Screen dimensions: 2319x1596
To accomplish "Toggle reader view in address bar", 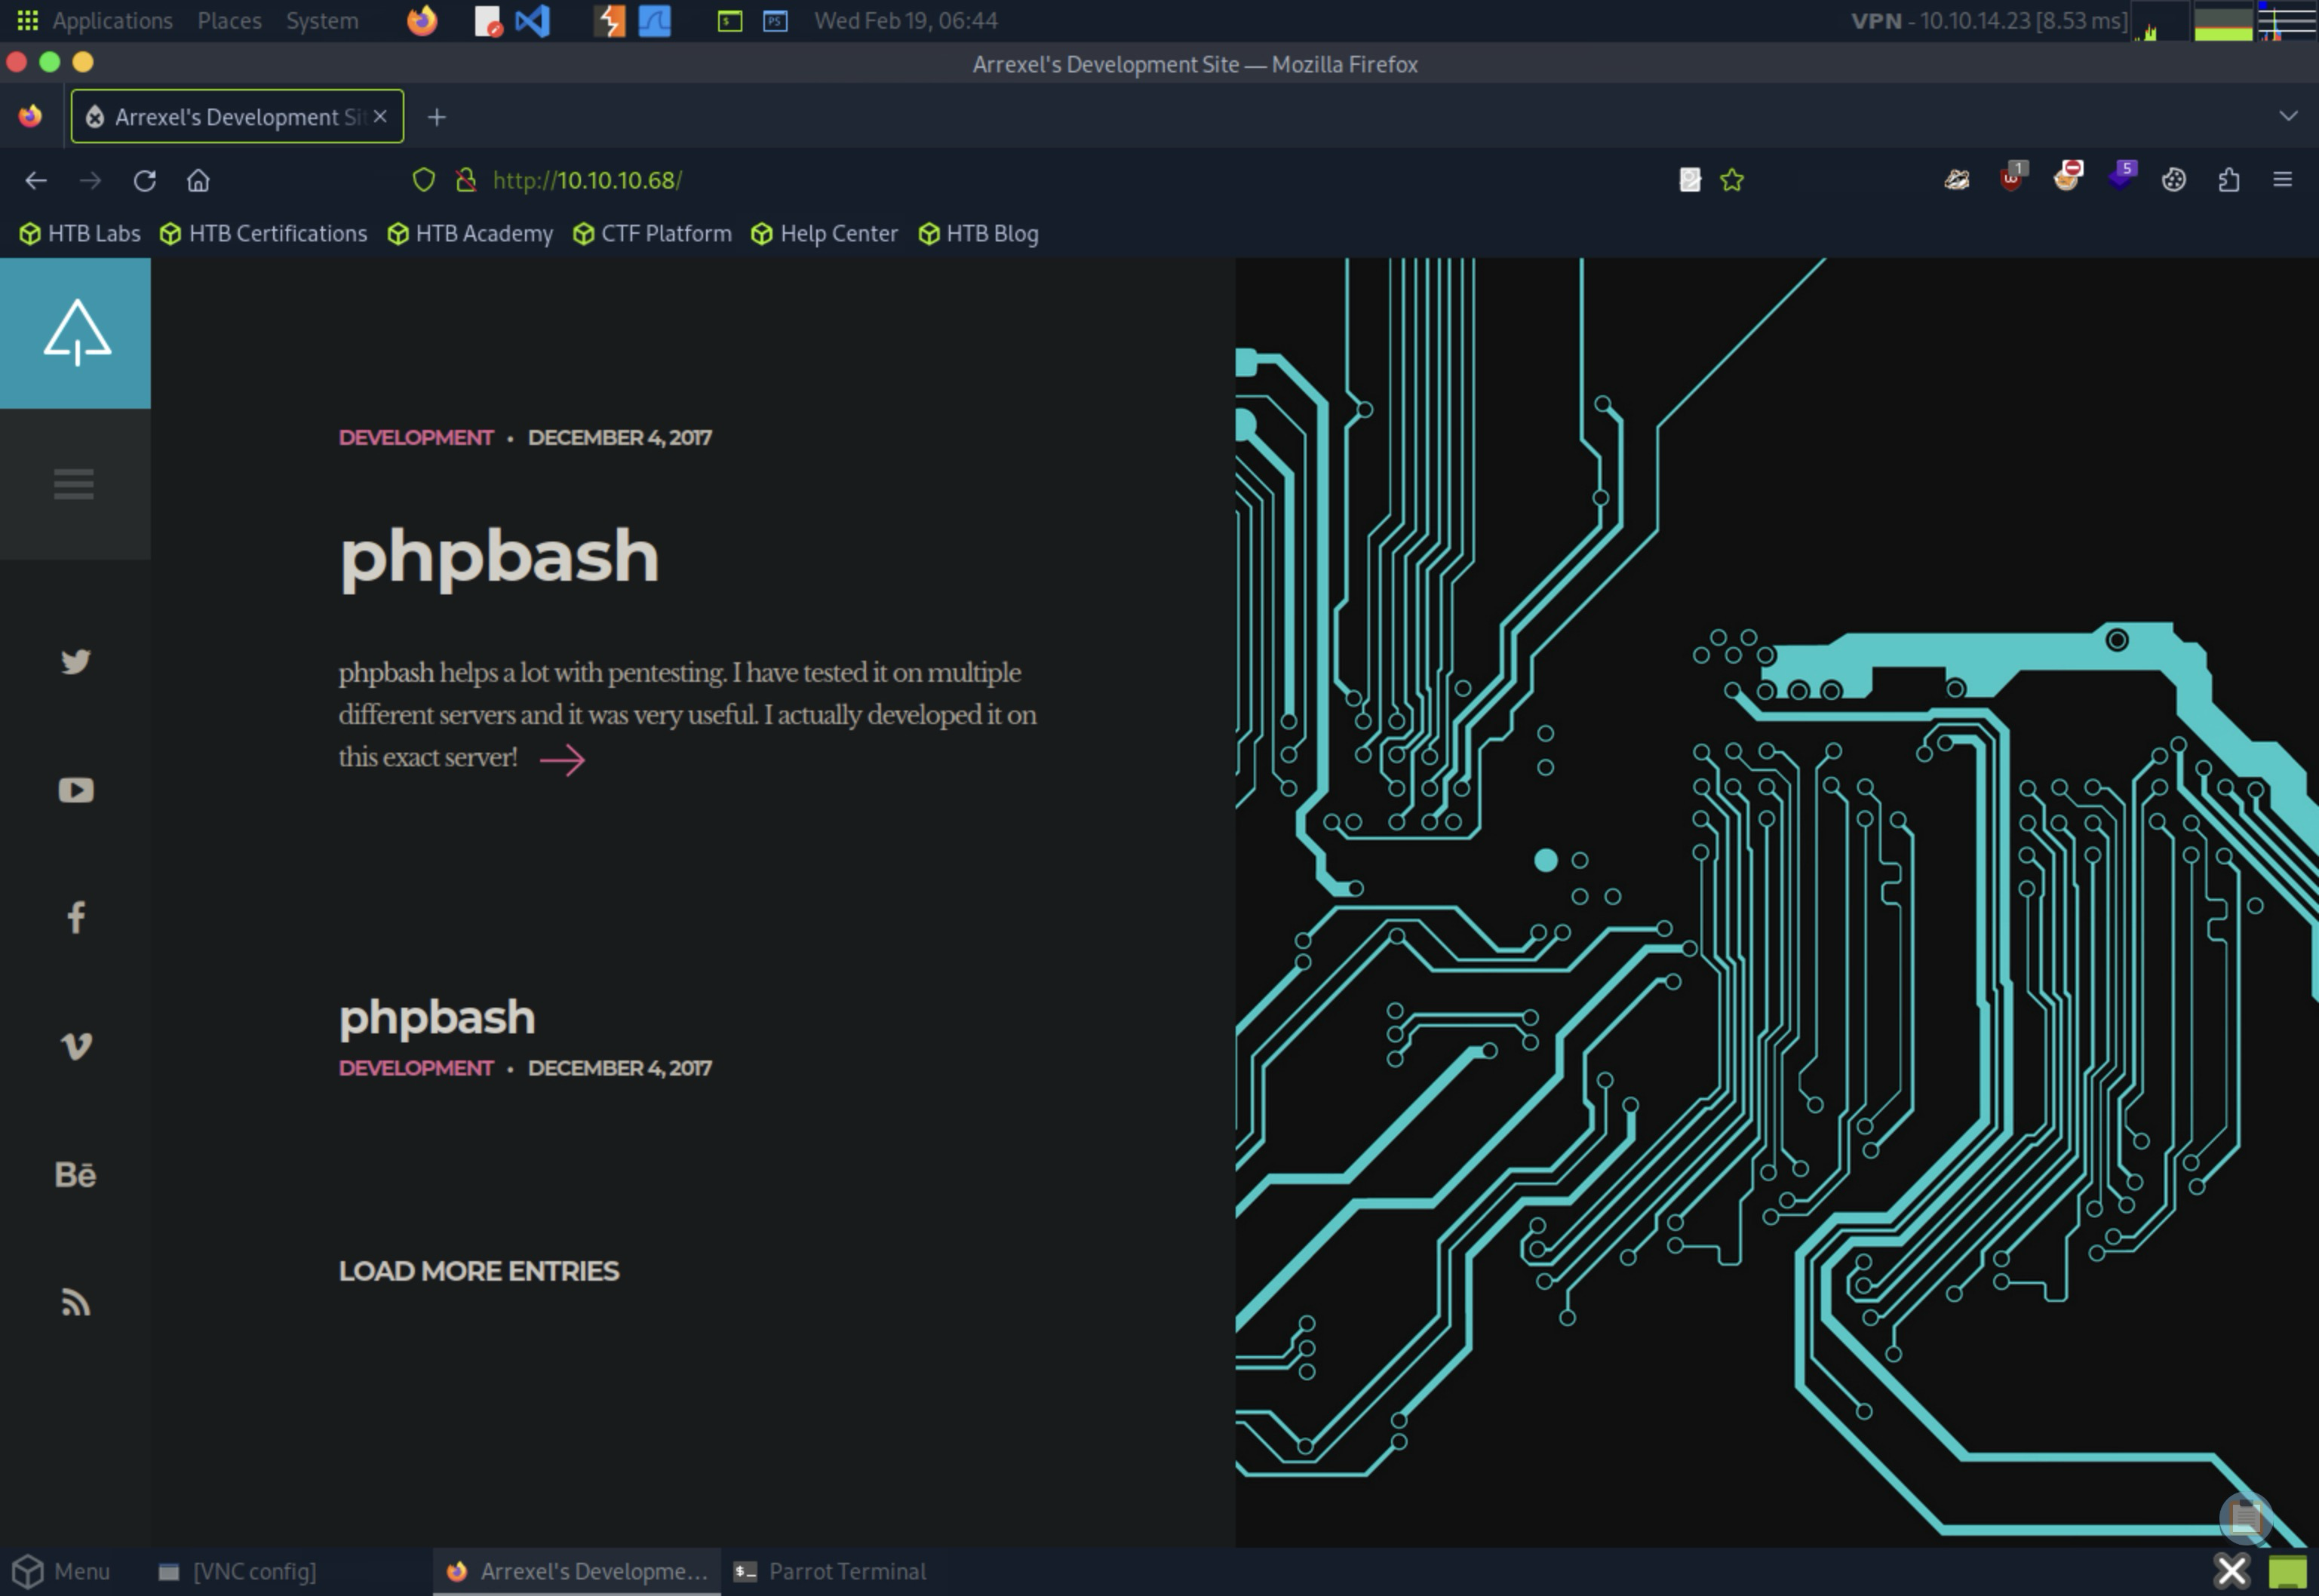I will [1689, 180].
